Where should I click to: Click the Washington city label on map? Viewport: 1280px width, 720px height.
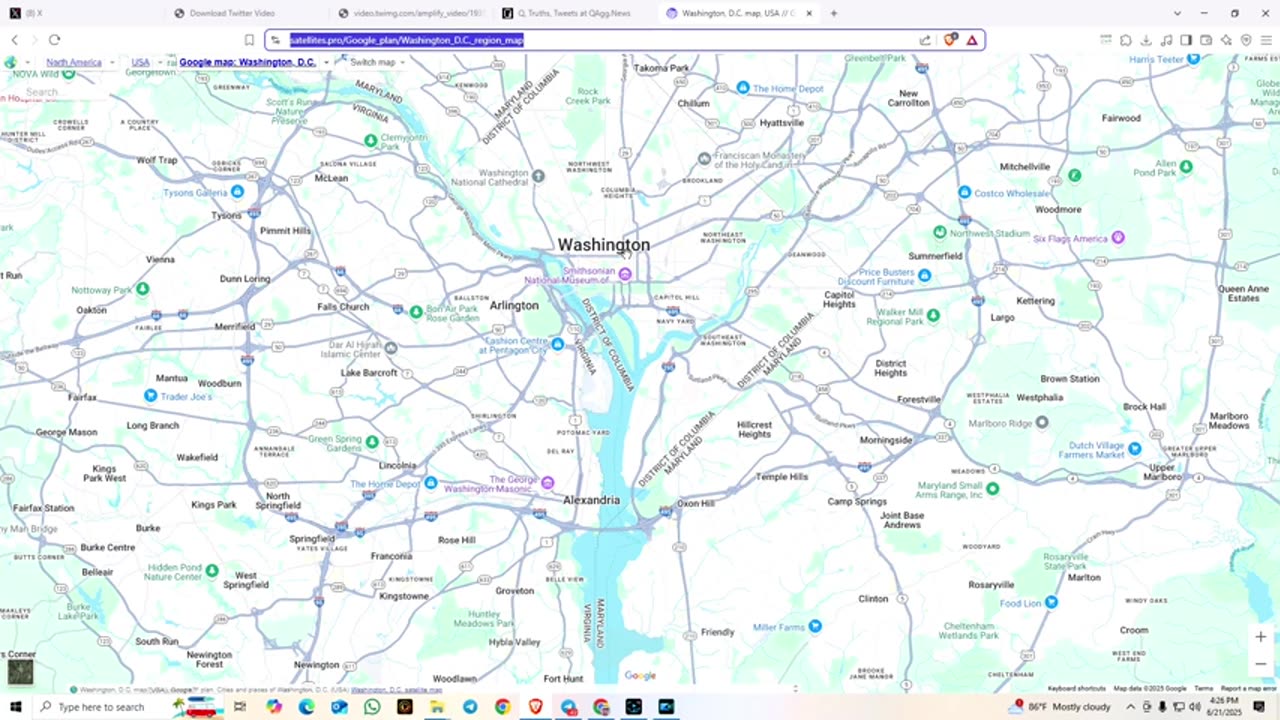[x=603, y=245]
